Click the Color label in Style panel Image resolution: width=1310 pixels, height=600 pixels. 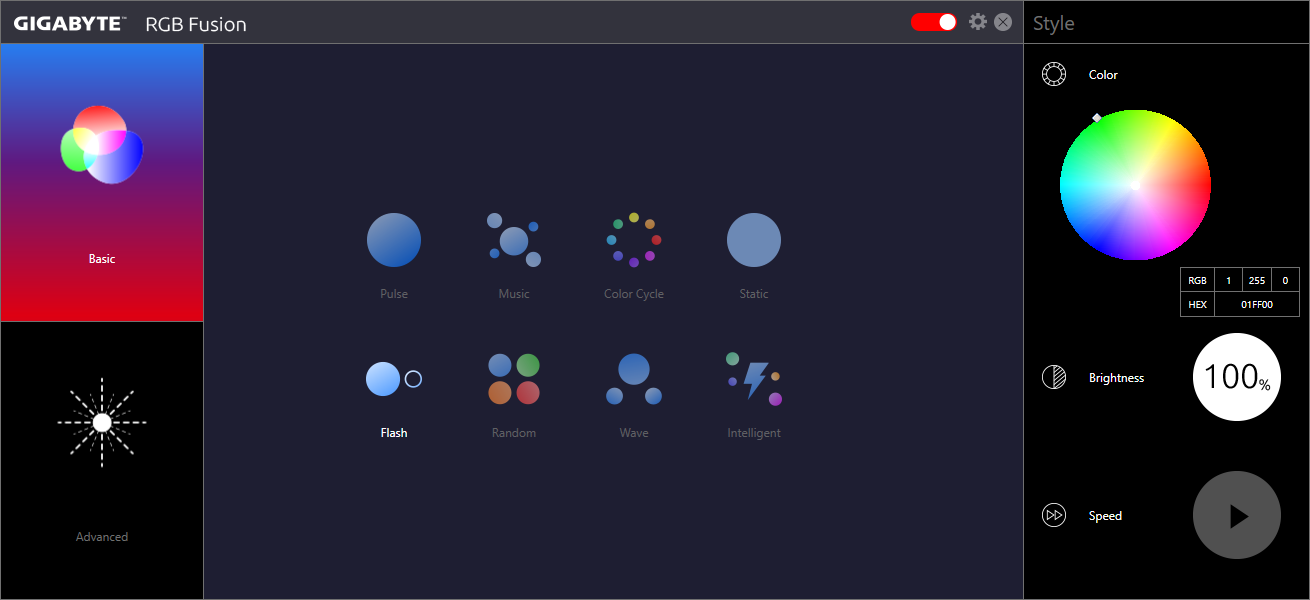(x=1103, y=75)
